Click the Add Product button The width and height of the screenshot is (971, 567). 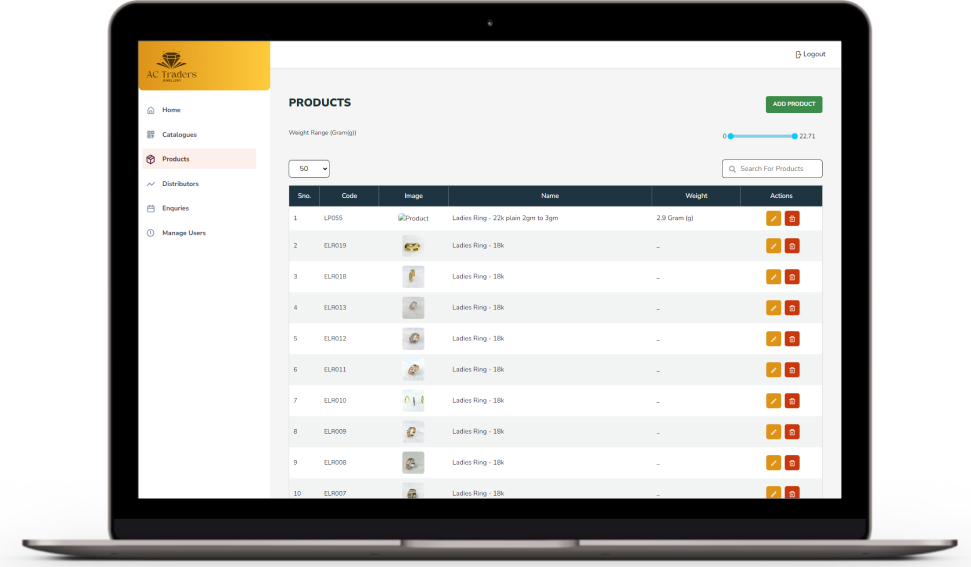click(x=794, y=104)
